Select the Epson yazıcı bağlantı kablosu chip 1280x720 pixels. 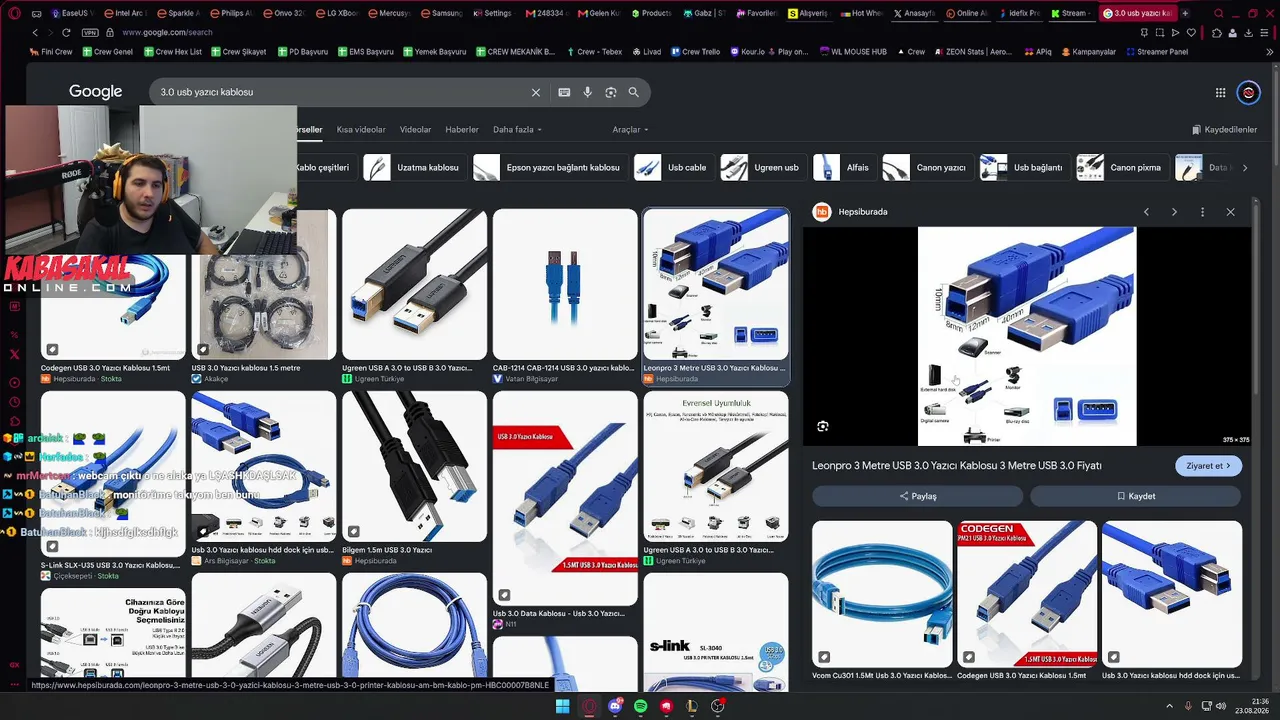click(x=549, y=168)
